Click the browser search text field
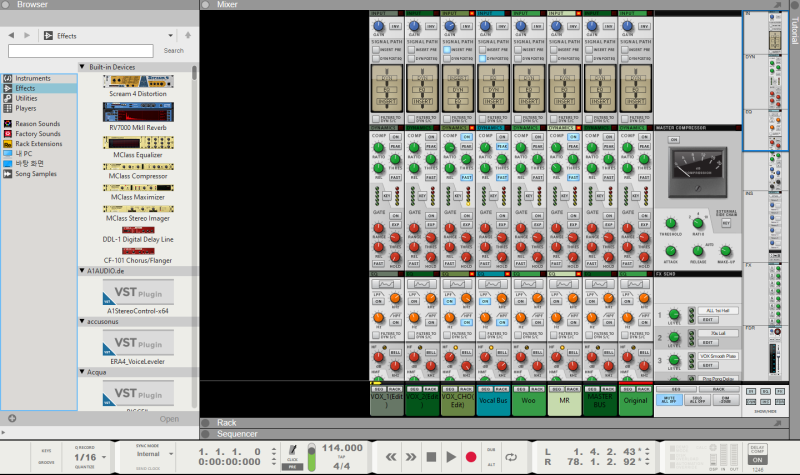Image resolution: width=800 pixels, height=475 pixels. click(81, 51)
